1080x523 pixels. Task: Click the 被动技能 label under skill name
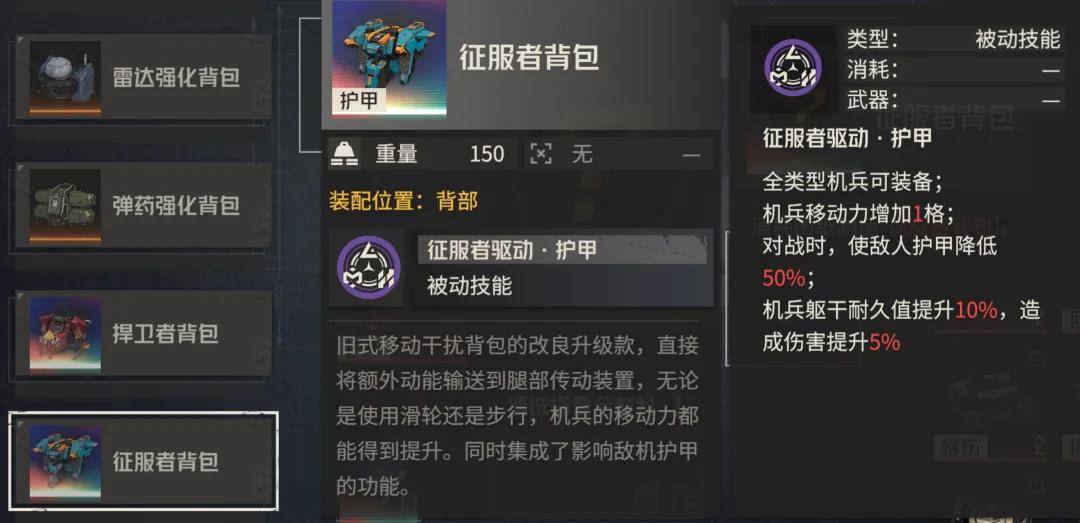click(469, 285)
